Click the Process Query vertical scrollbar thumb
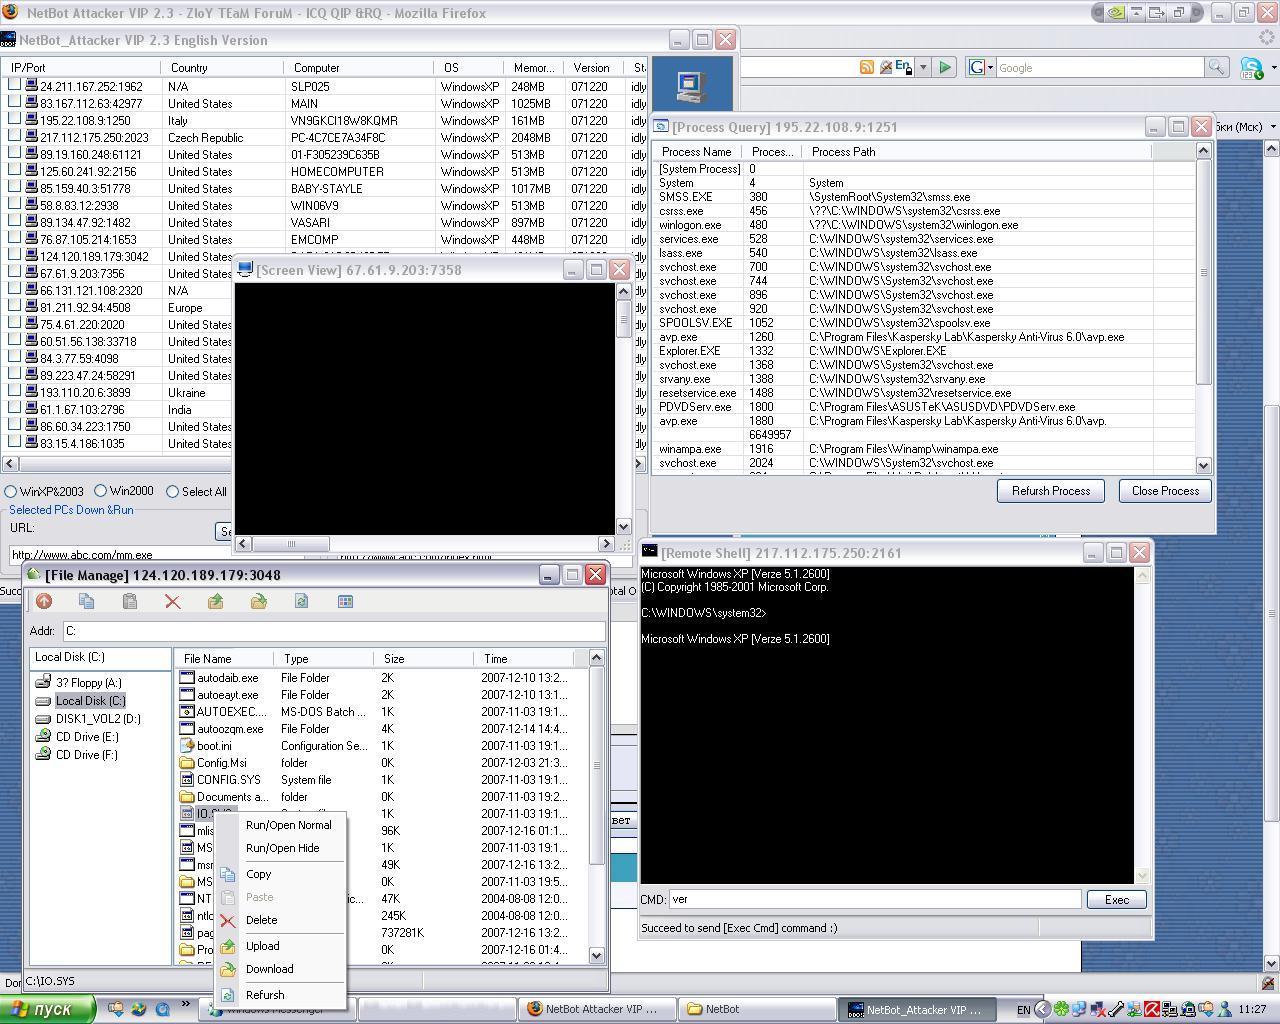The height and width of the screenshot is (1024, 1280). click(x=1203, y=272)
